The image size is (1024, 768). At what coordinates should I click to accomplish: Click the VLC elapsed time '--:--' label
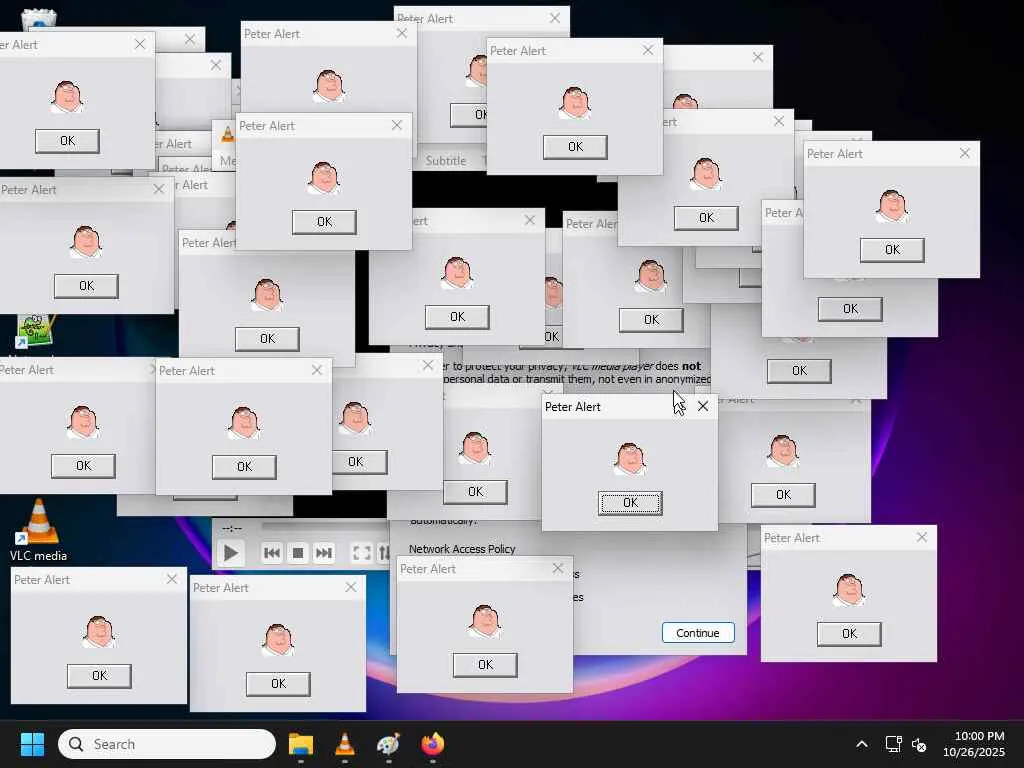pyautogui.click(x=232, y=528)
